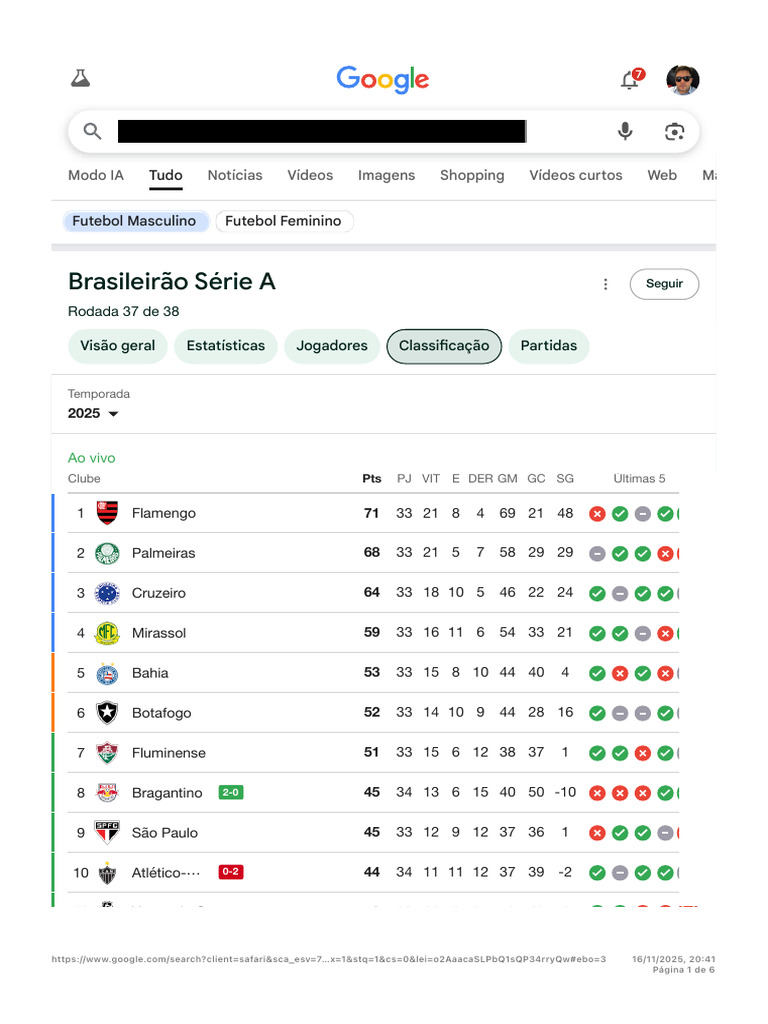
Task: Open Google Lens image search
Action: pos(674,131)
